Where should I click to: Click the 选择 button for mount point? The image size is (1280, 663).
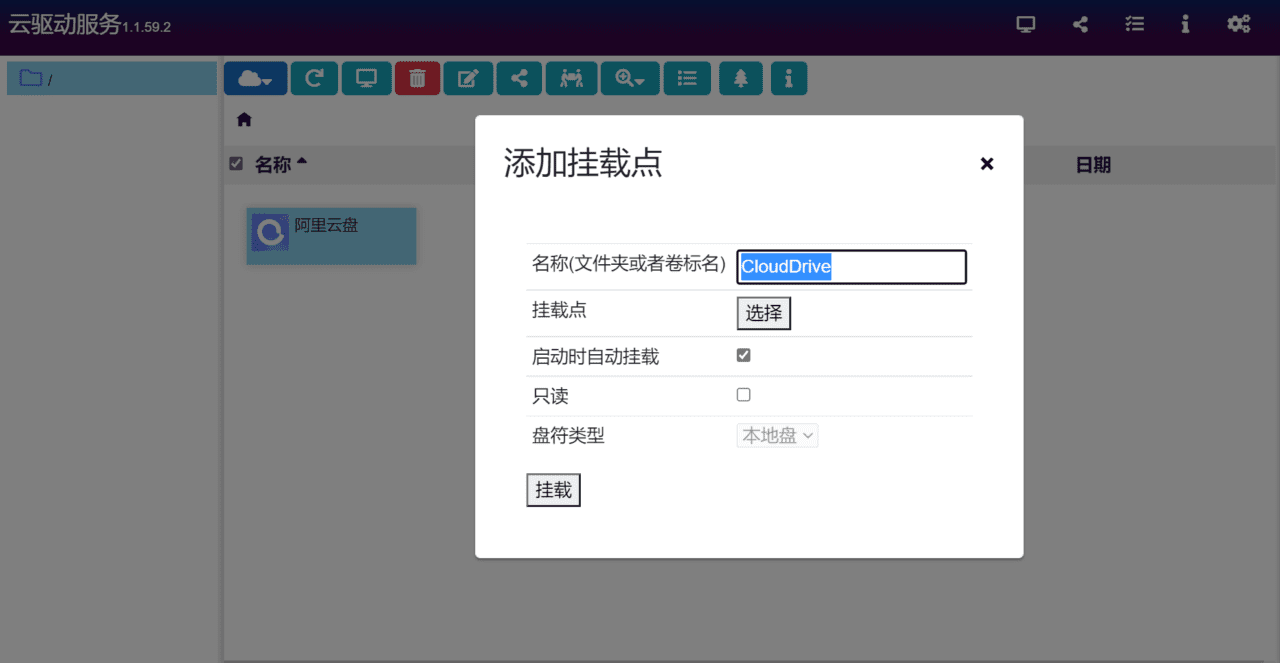[x=763, y=313]
